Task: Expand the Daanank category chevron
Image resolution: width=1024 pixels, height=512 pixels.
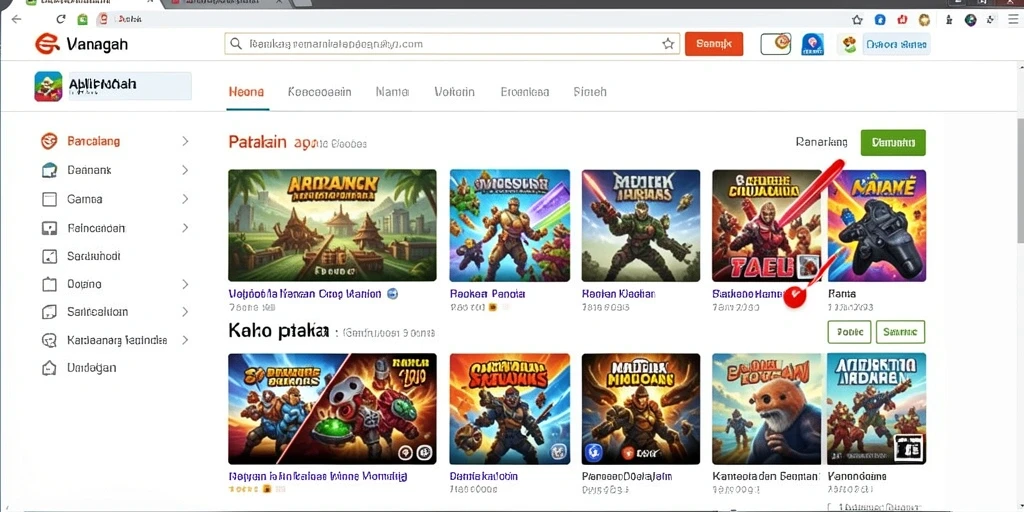Action: tap(185, 170)
